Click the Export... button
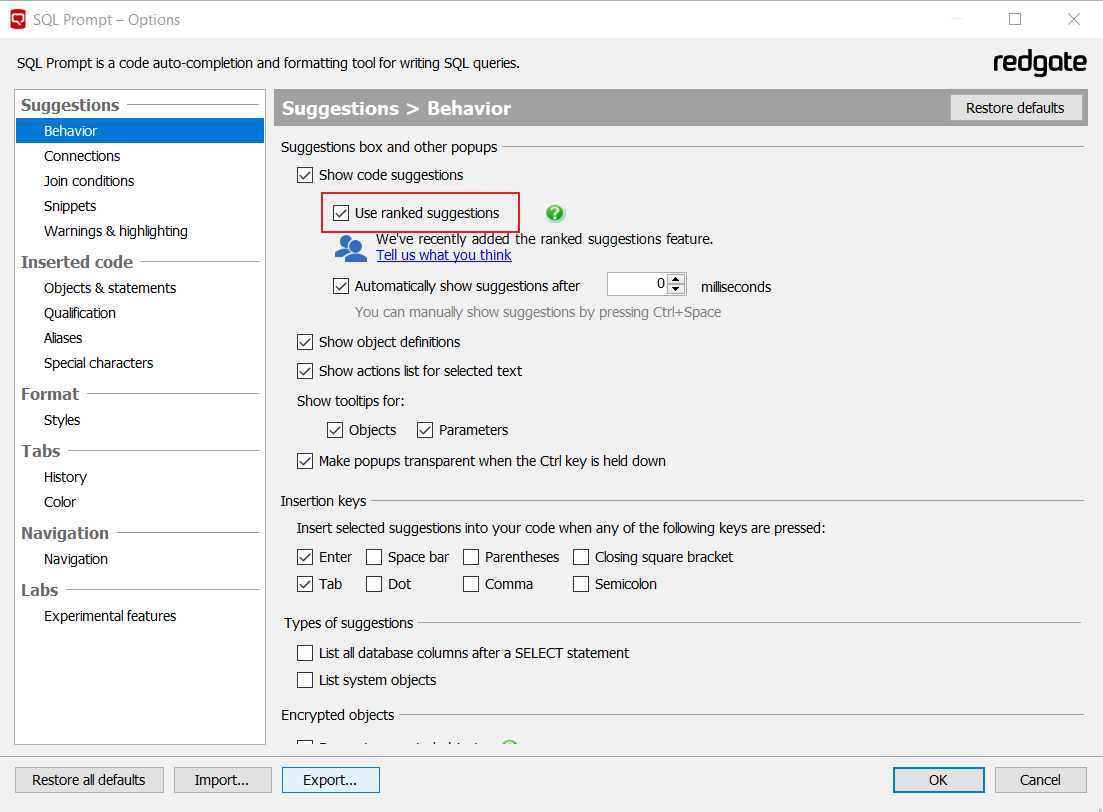The height and width of the screenshot is (812, 1103). click(x=330, y=780)
